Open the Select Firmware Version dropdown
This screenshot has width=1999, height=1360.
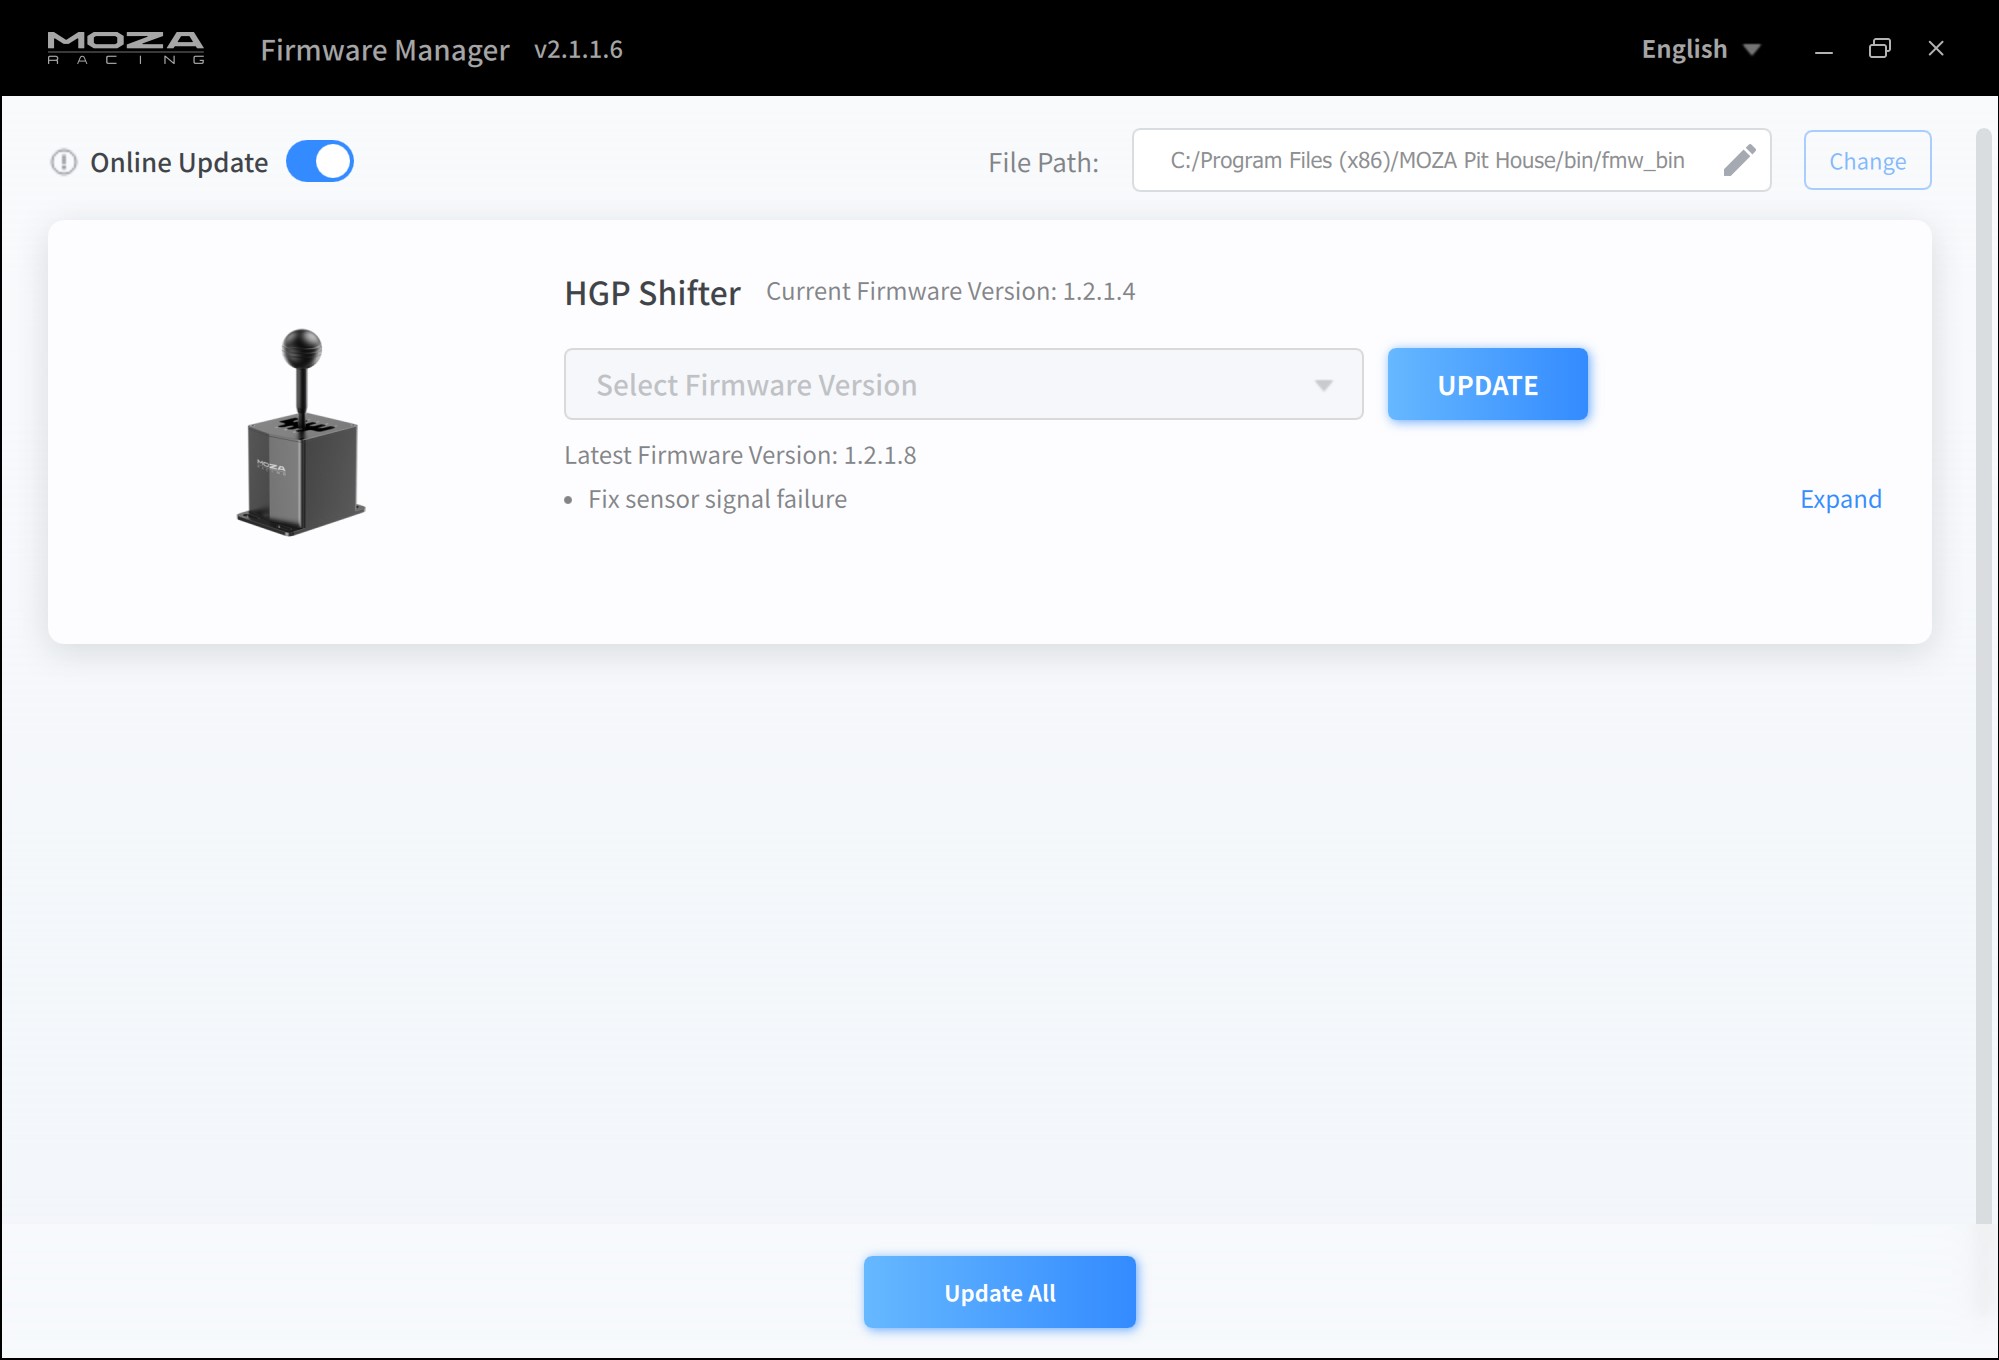964,384
